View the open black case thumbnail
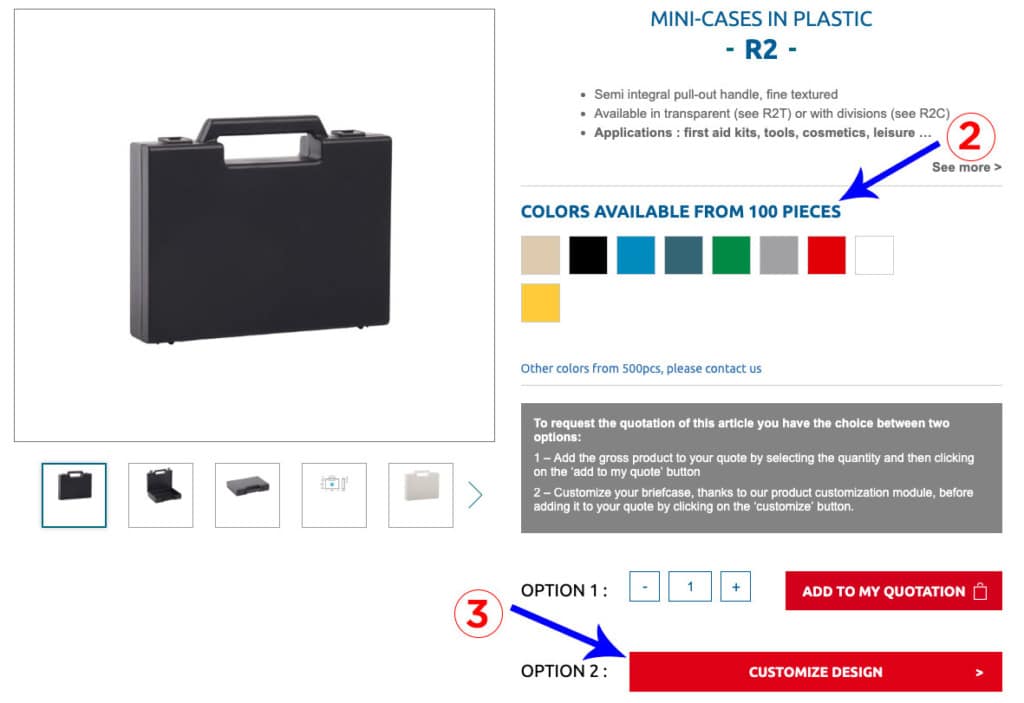The image size is (1024, 703). 161,495
